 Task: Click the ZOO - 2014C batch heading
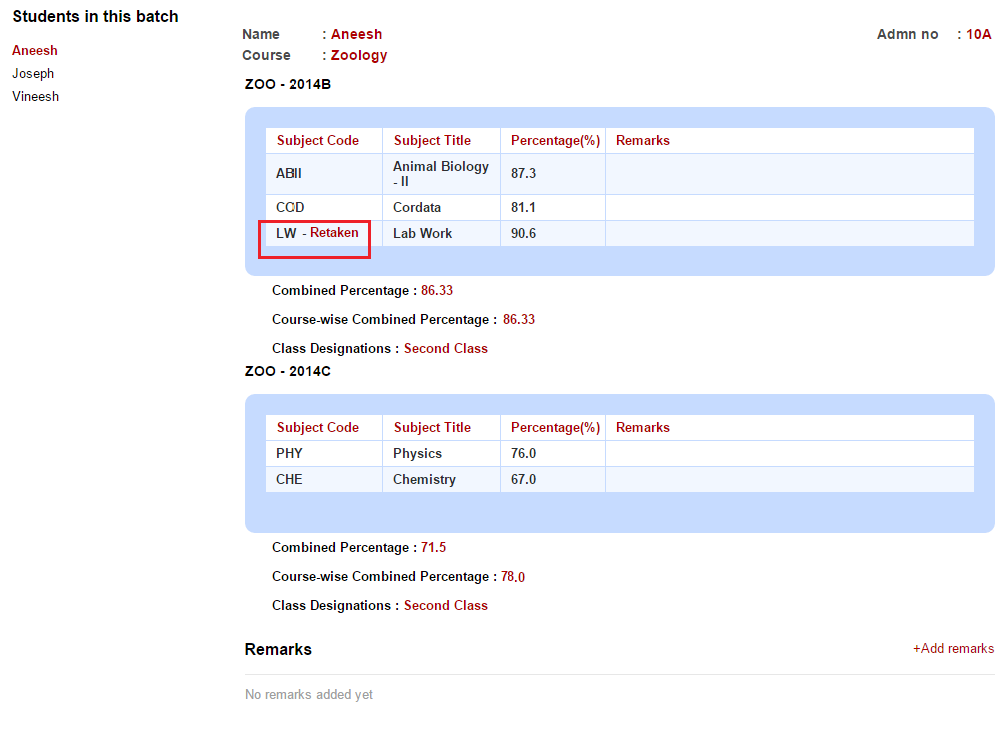click(288, 371)
